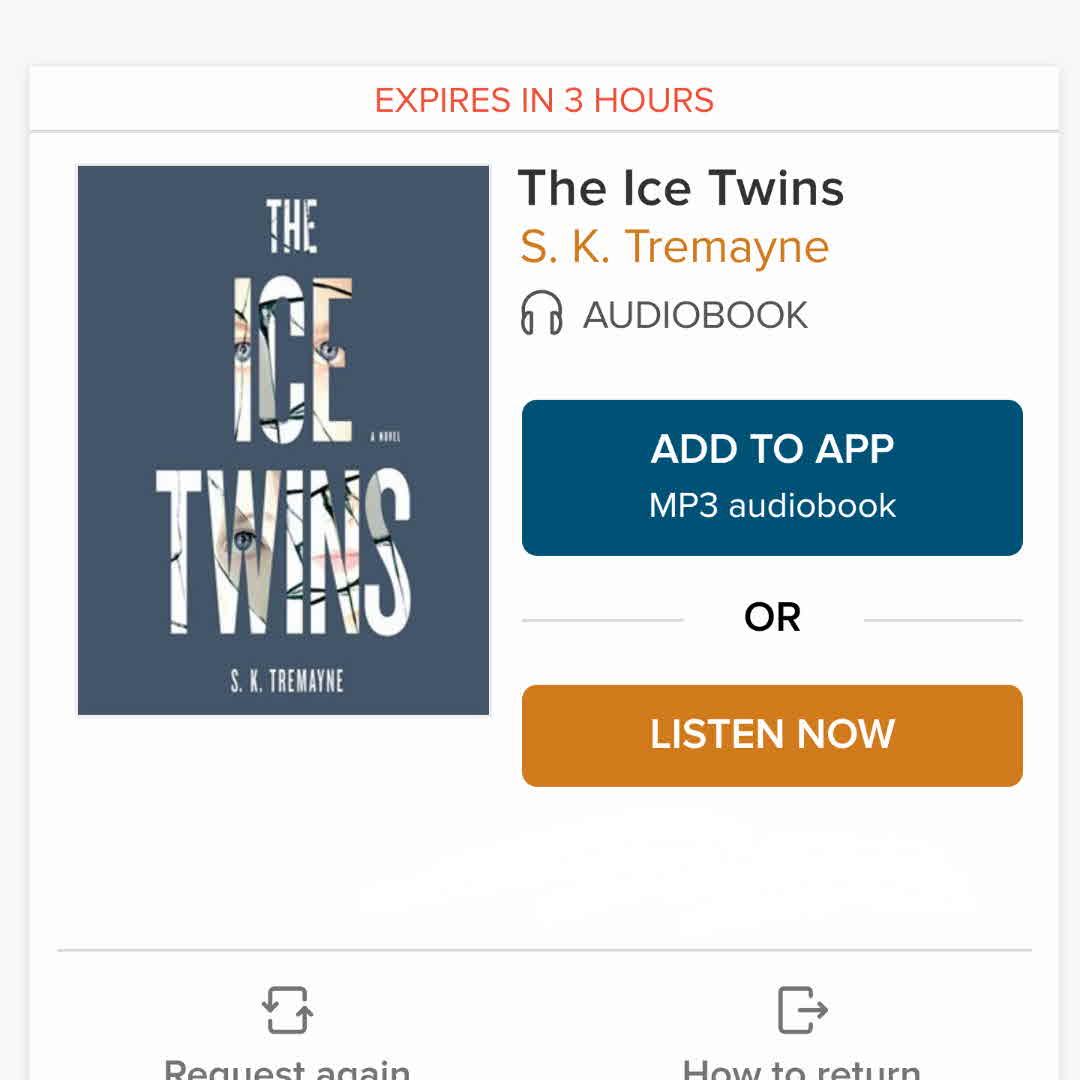
Task: Click the word TWINS on the cover art
Action: pyautogui.click(x=283, y=551)
